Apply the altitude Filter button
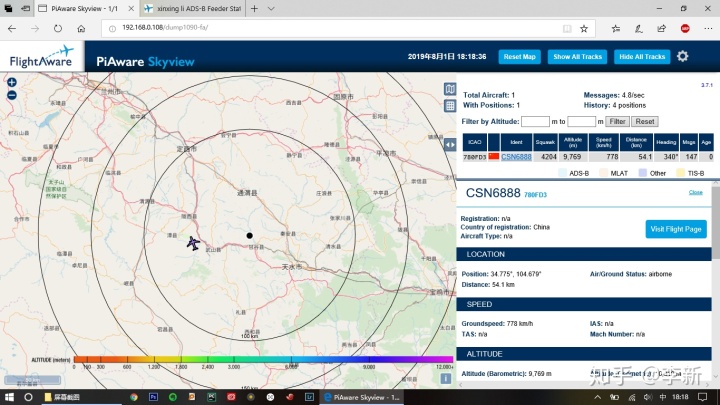 point(617,121)
